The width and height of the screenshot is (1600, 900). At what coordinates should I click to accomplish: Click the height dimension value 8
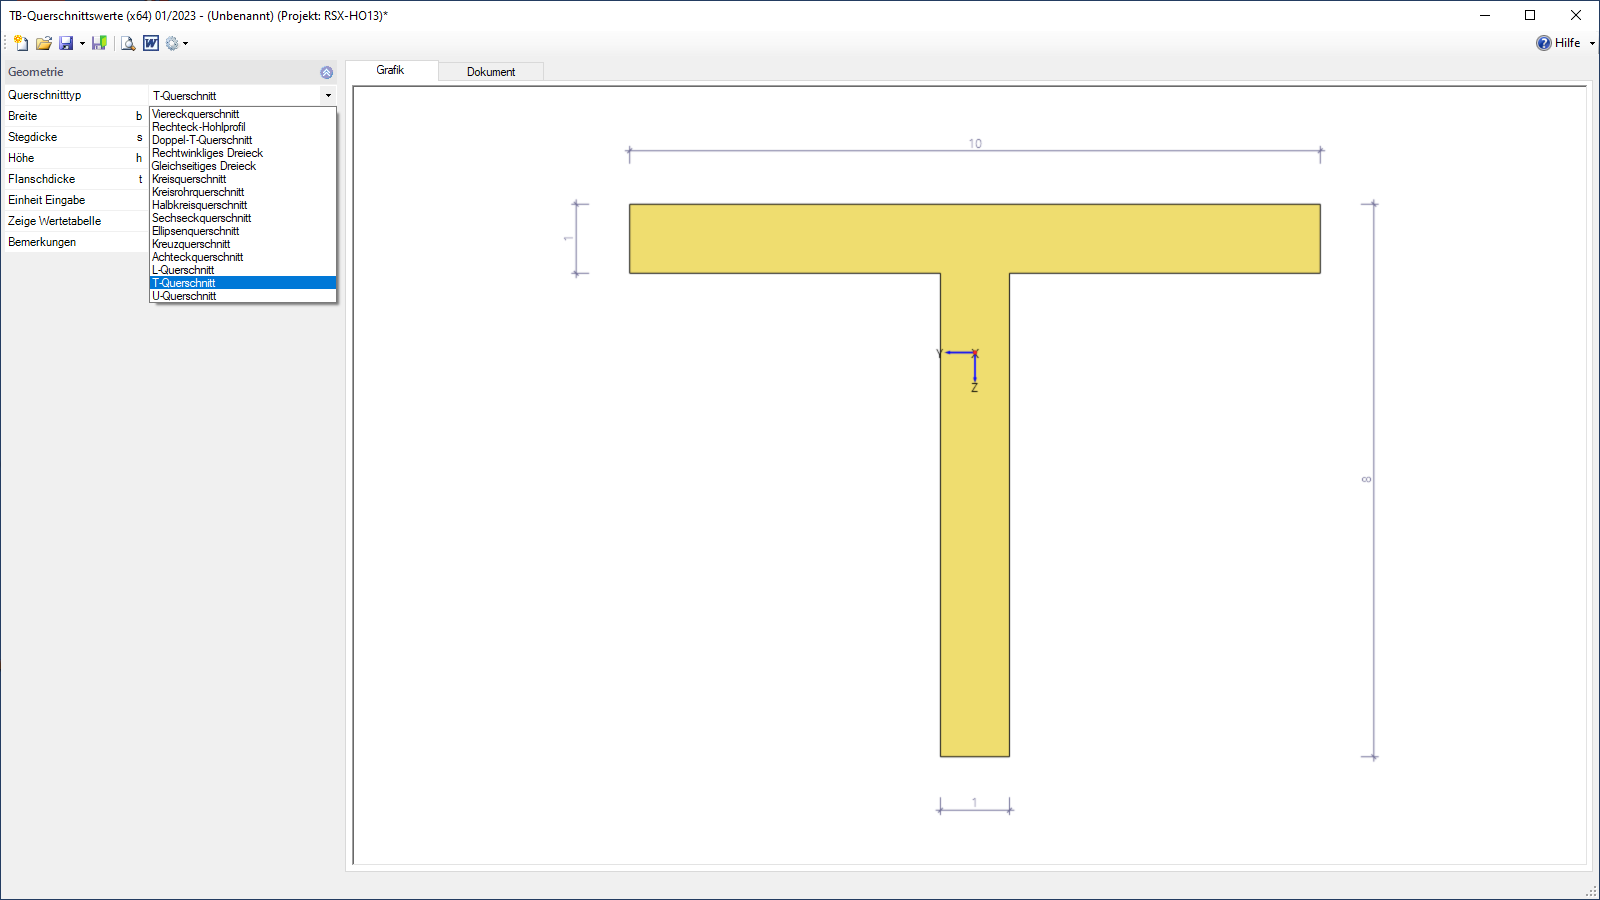pos(1366,480)
